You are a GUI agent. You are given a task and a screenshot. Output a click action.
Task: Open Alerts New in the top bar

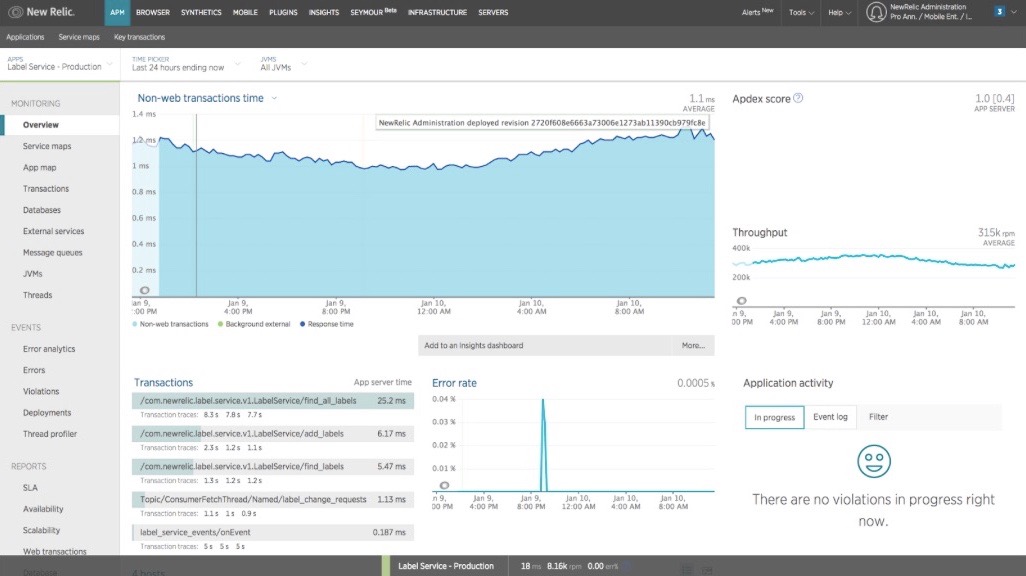click(x=757, y=12)
